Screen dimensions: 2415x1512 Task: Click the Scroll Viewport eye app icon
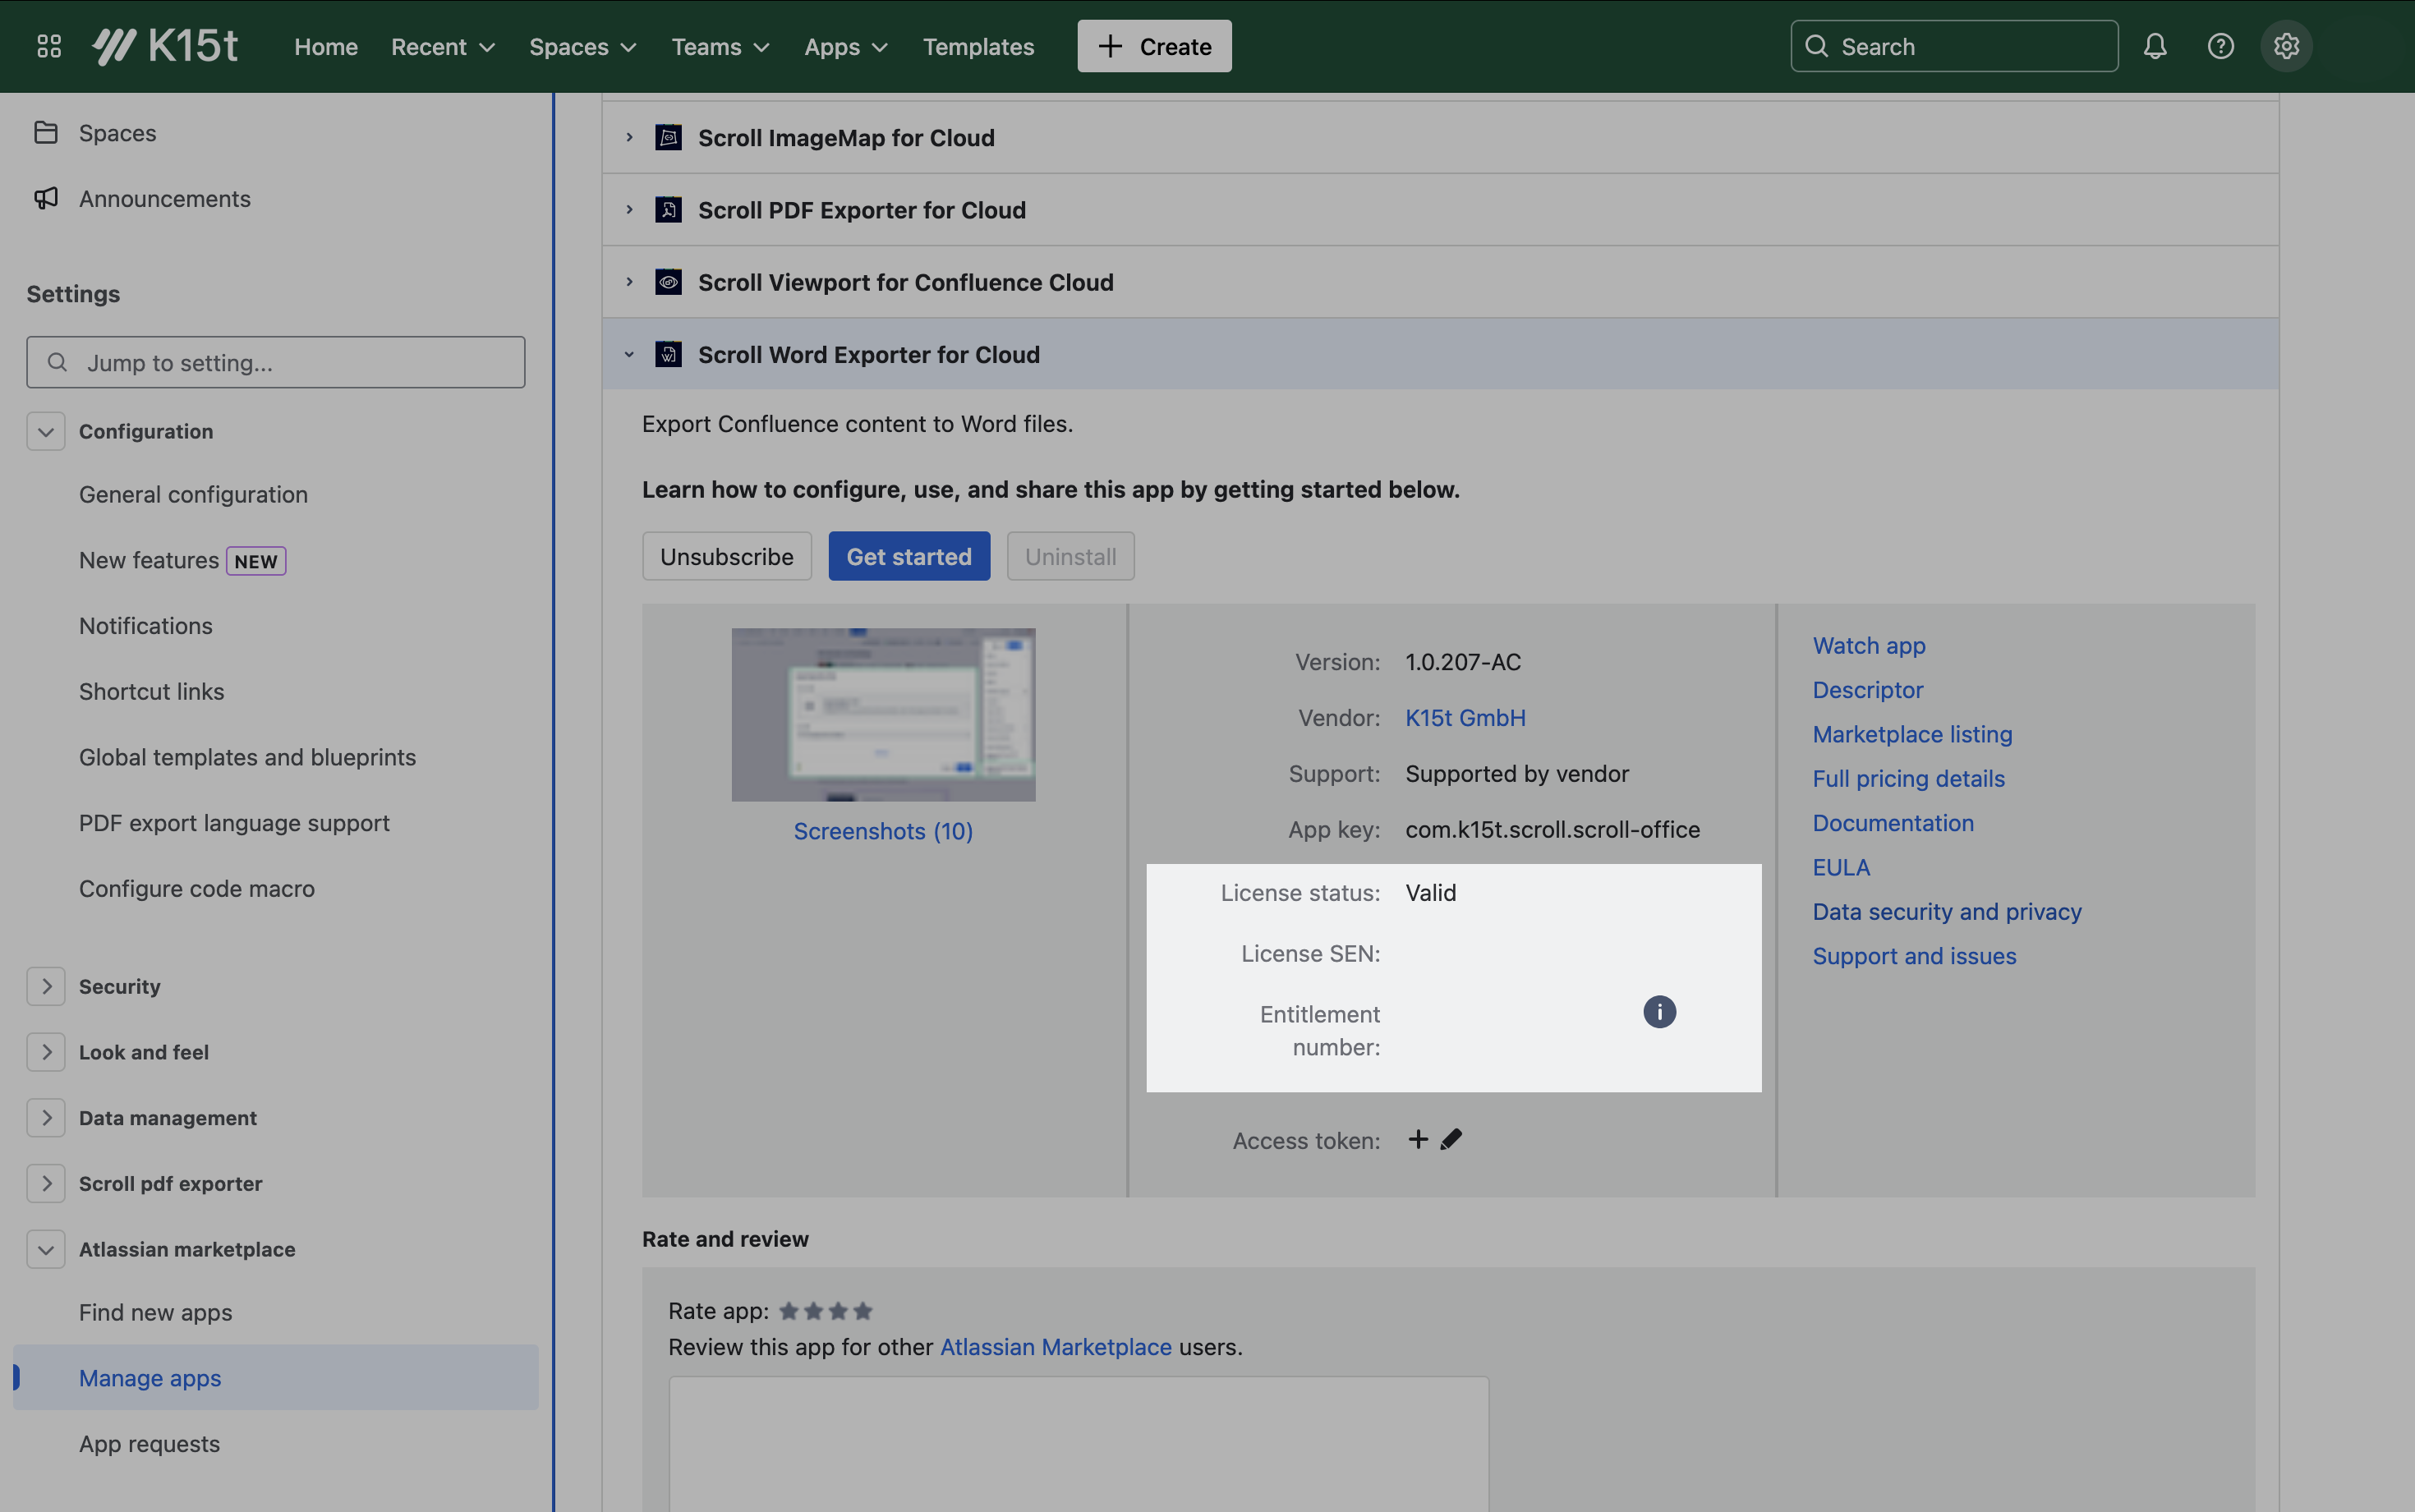(668, 282)
